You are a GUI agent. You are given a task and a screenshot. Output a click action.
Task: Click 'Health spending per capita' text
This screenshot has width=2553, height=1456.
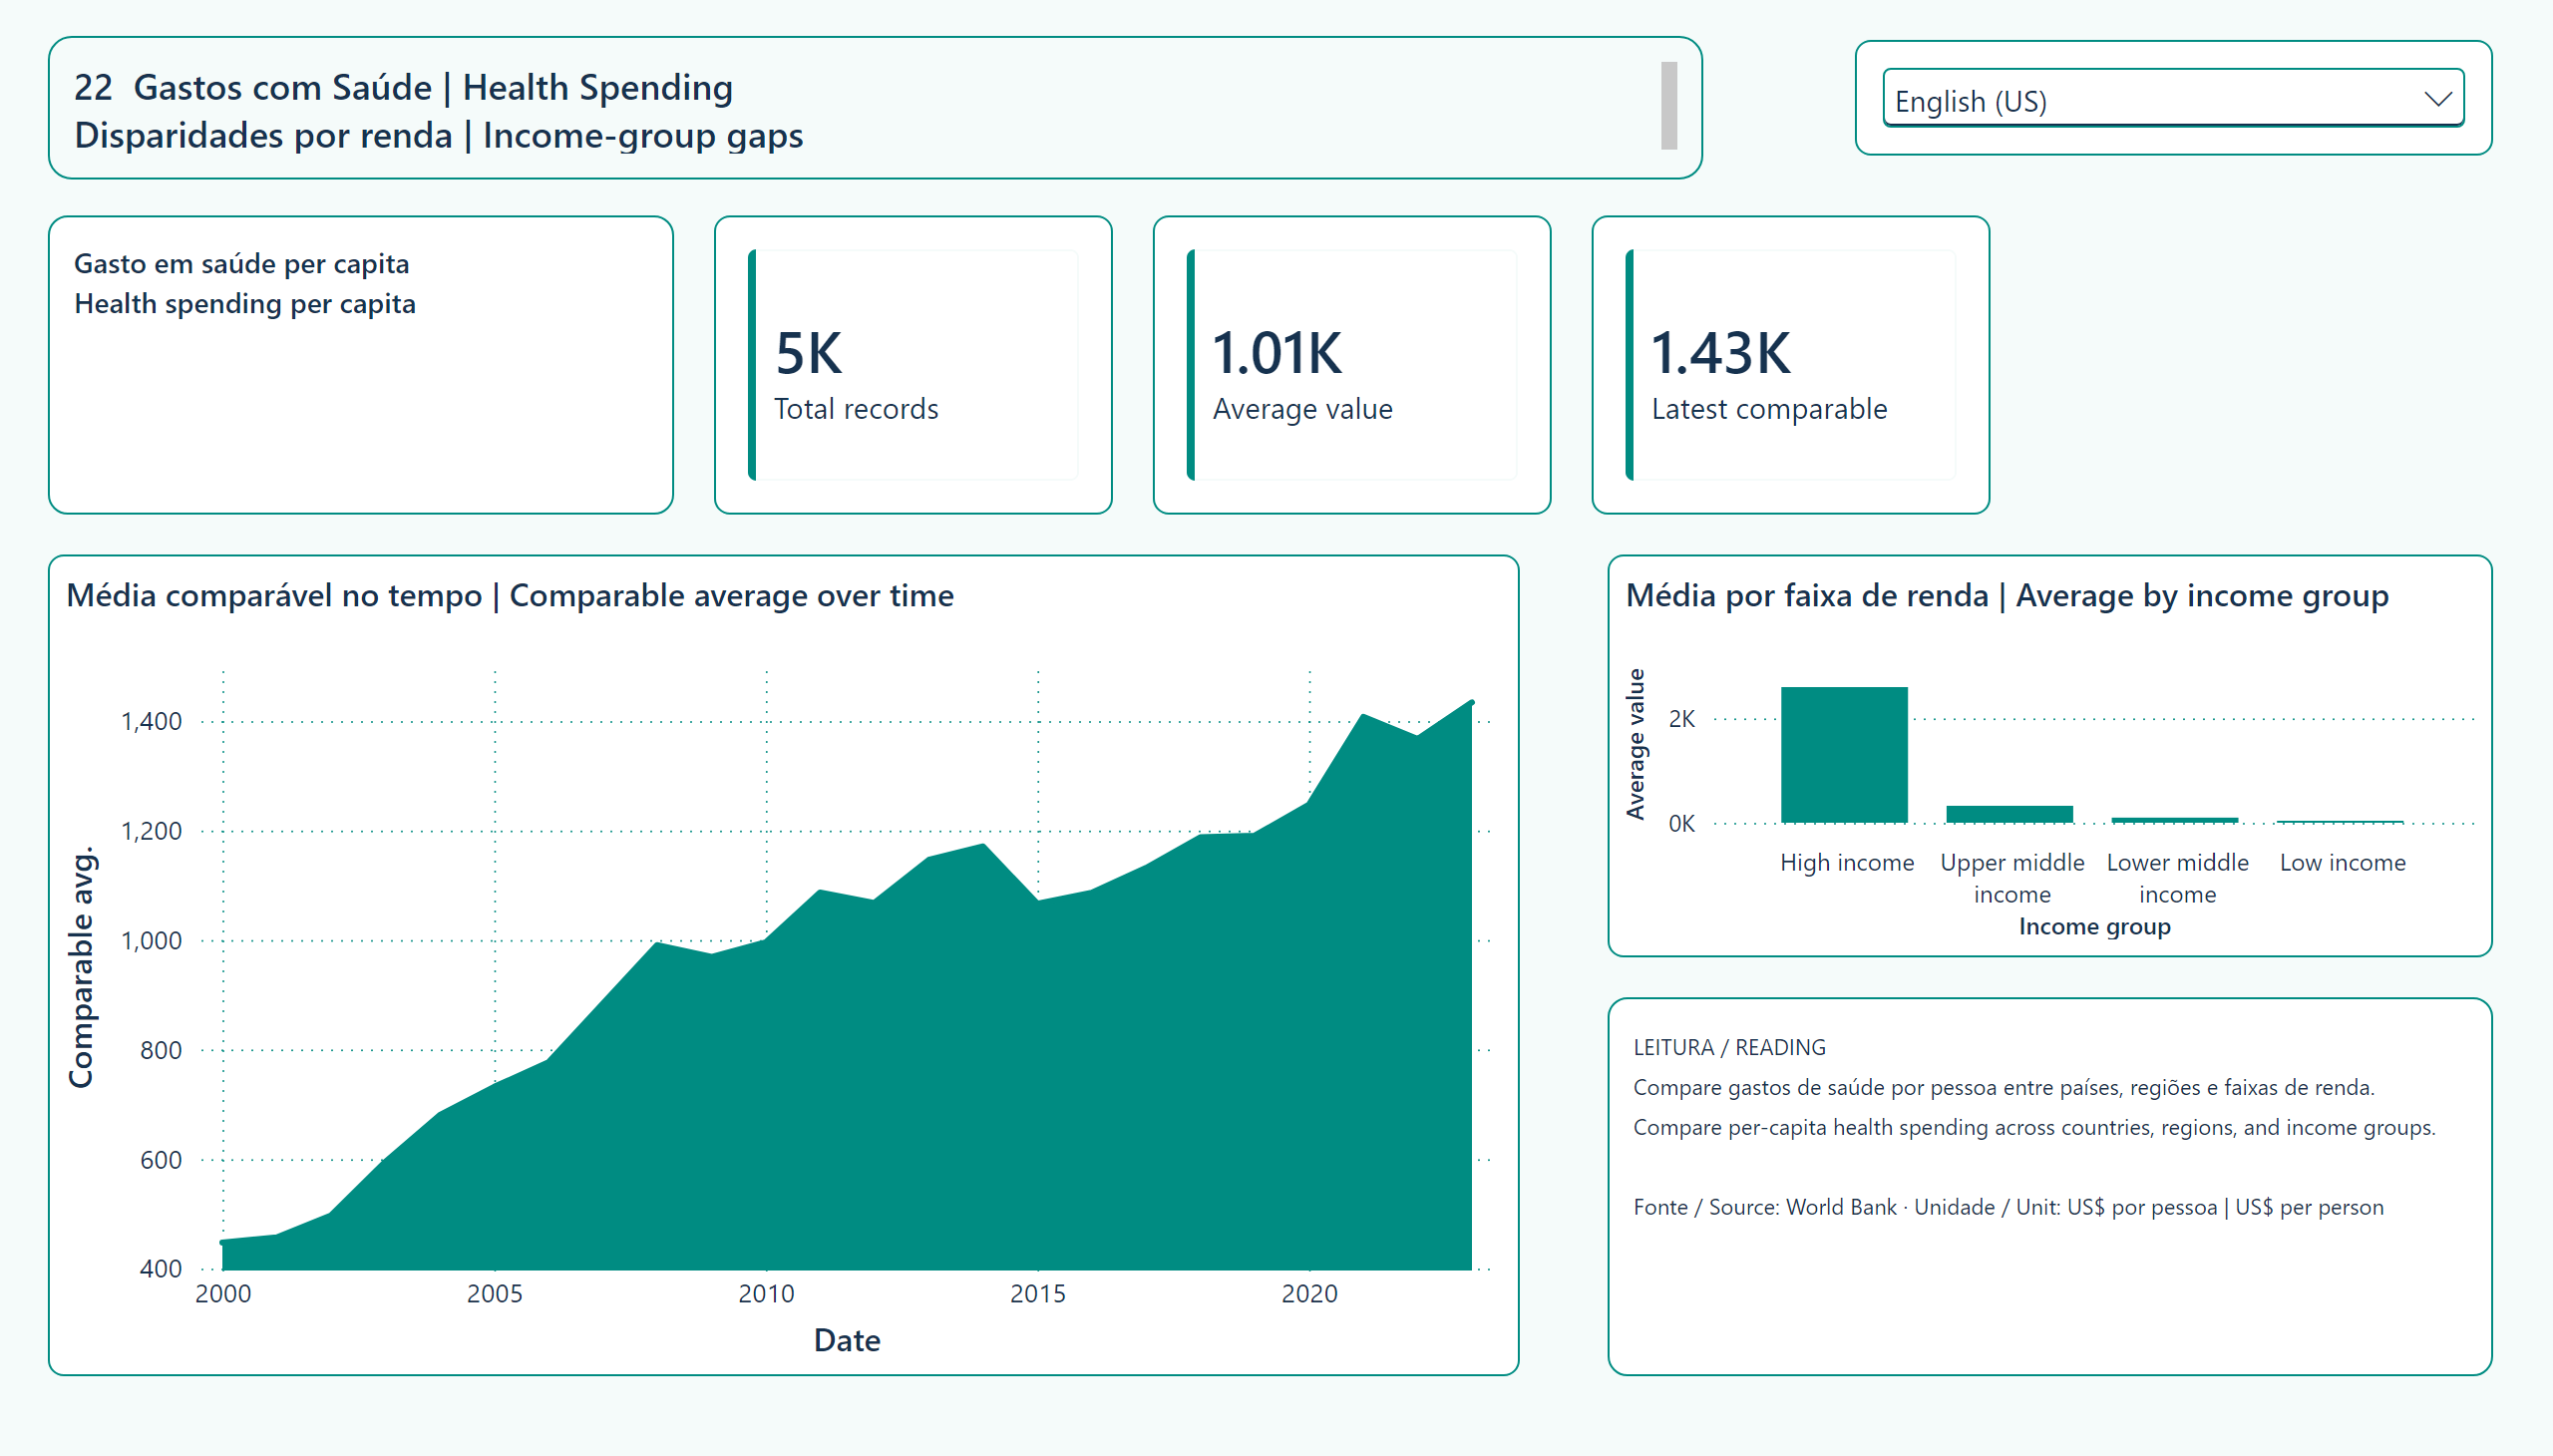click(x=245, y=304)
